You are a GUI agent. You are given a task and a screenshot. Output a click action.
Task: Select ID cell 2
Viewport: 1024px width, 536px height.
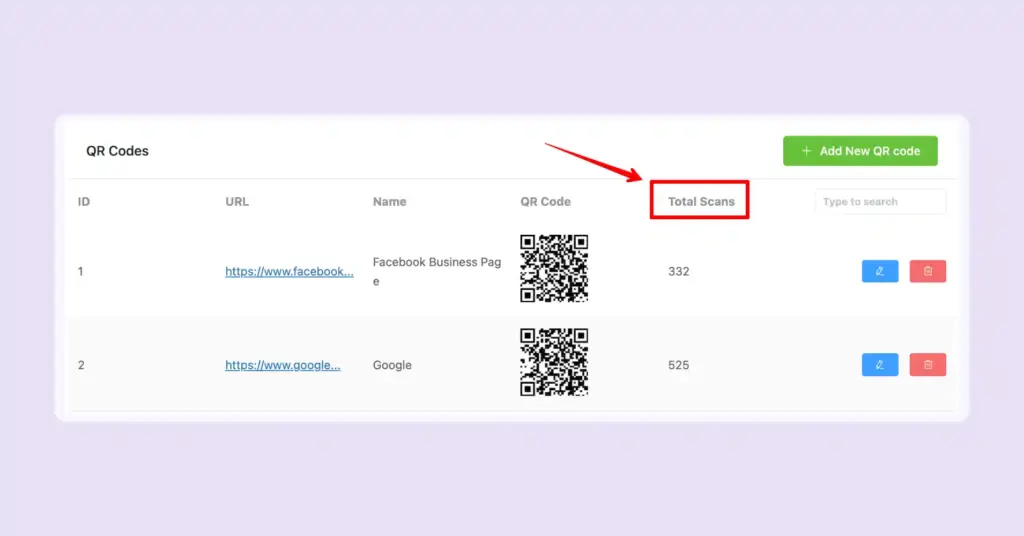click(x=81, y=365)
